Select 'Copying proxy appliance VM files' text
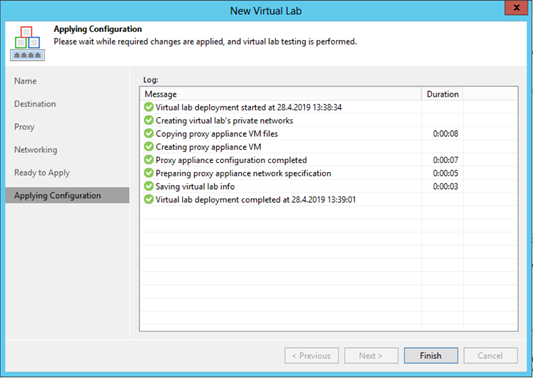Viewport: 533px width, 378px height. click(217, 134)
